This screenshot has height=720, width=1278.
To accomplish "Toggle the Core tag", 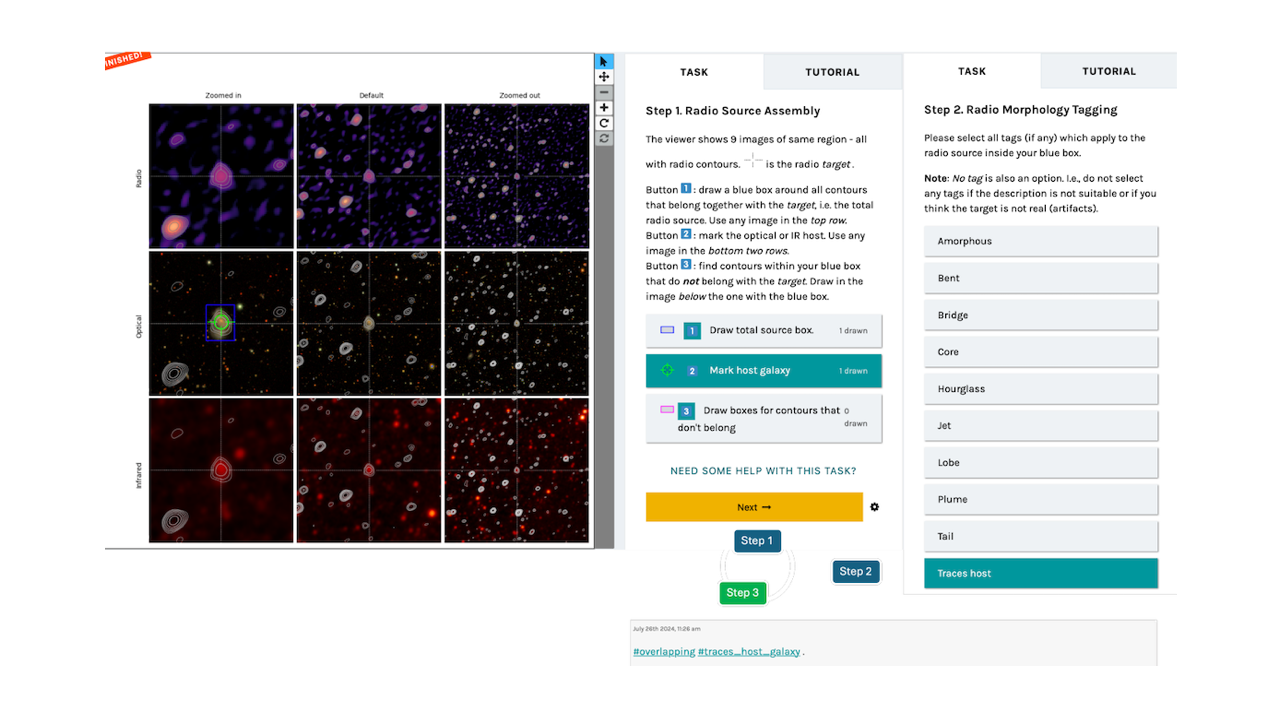I will point(1041,352).
